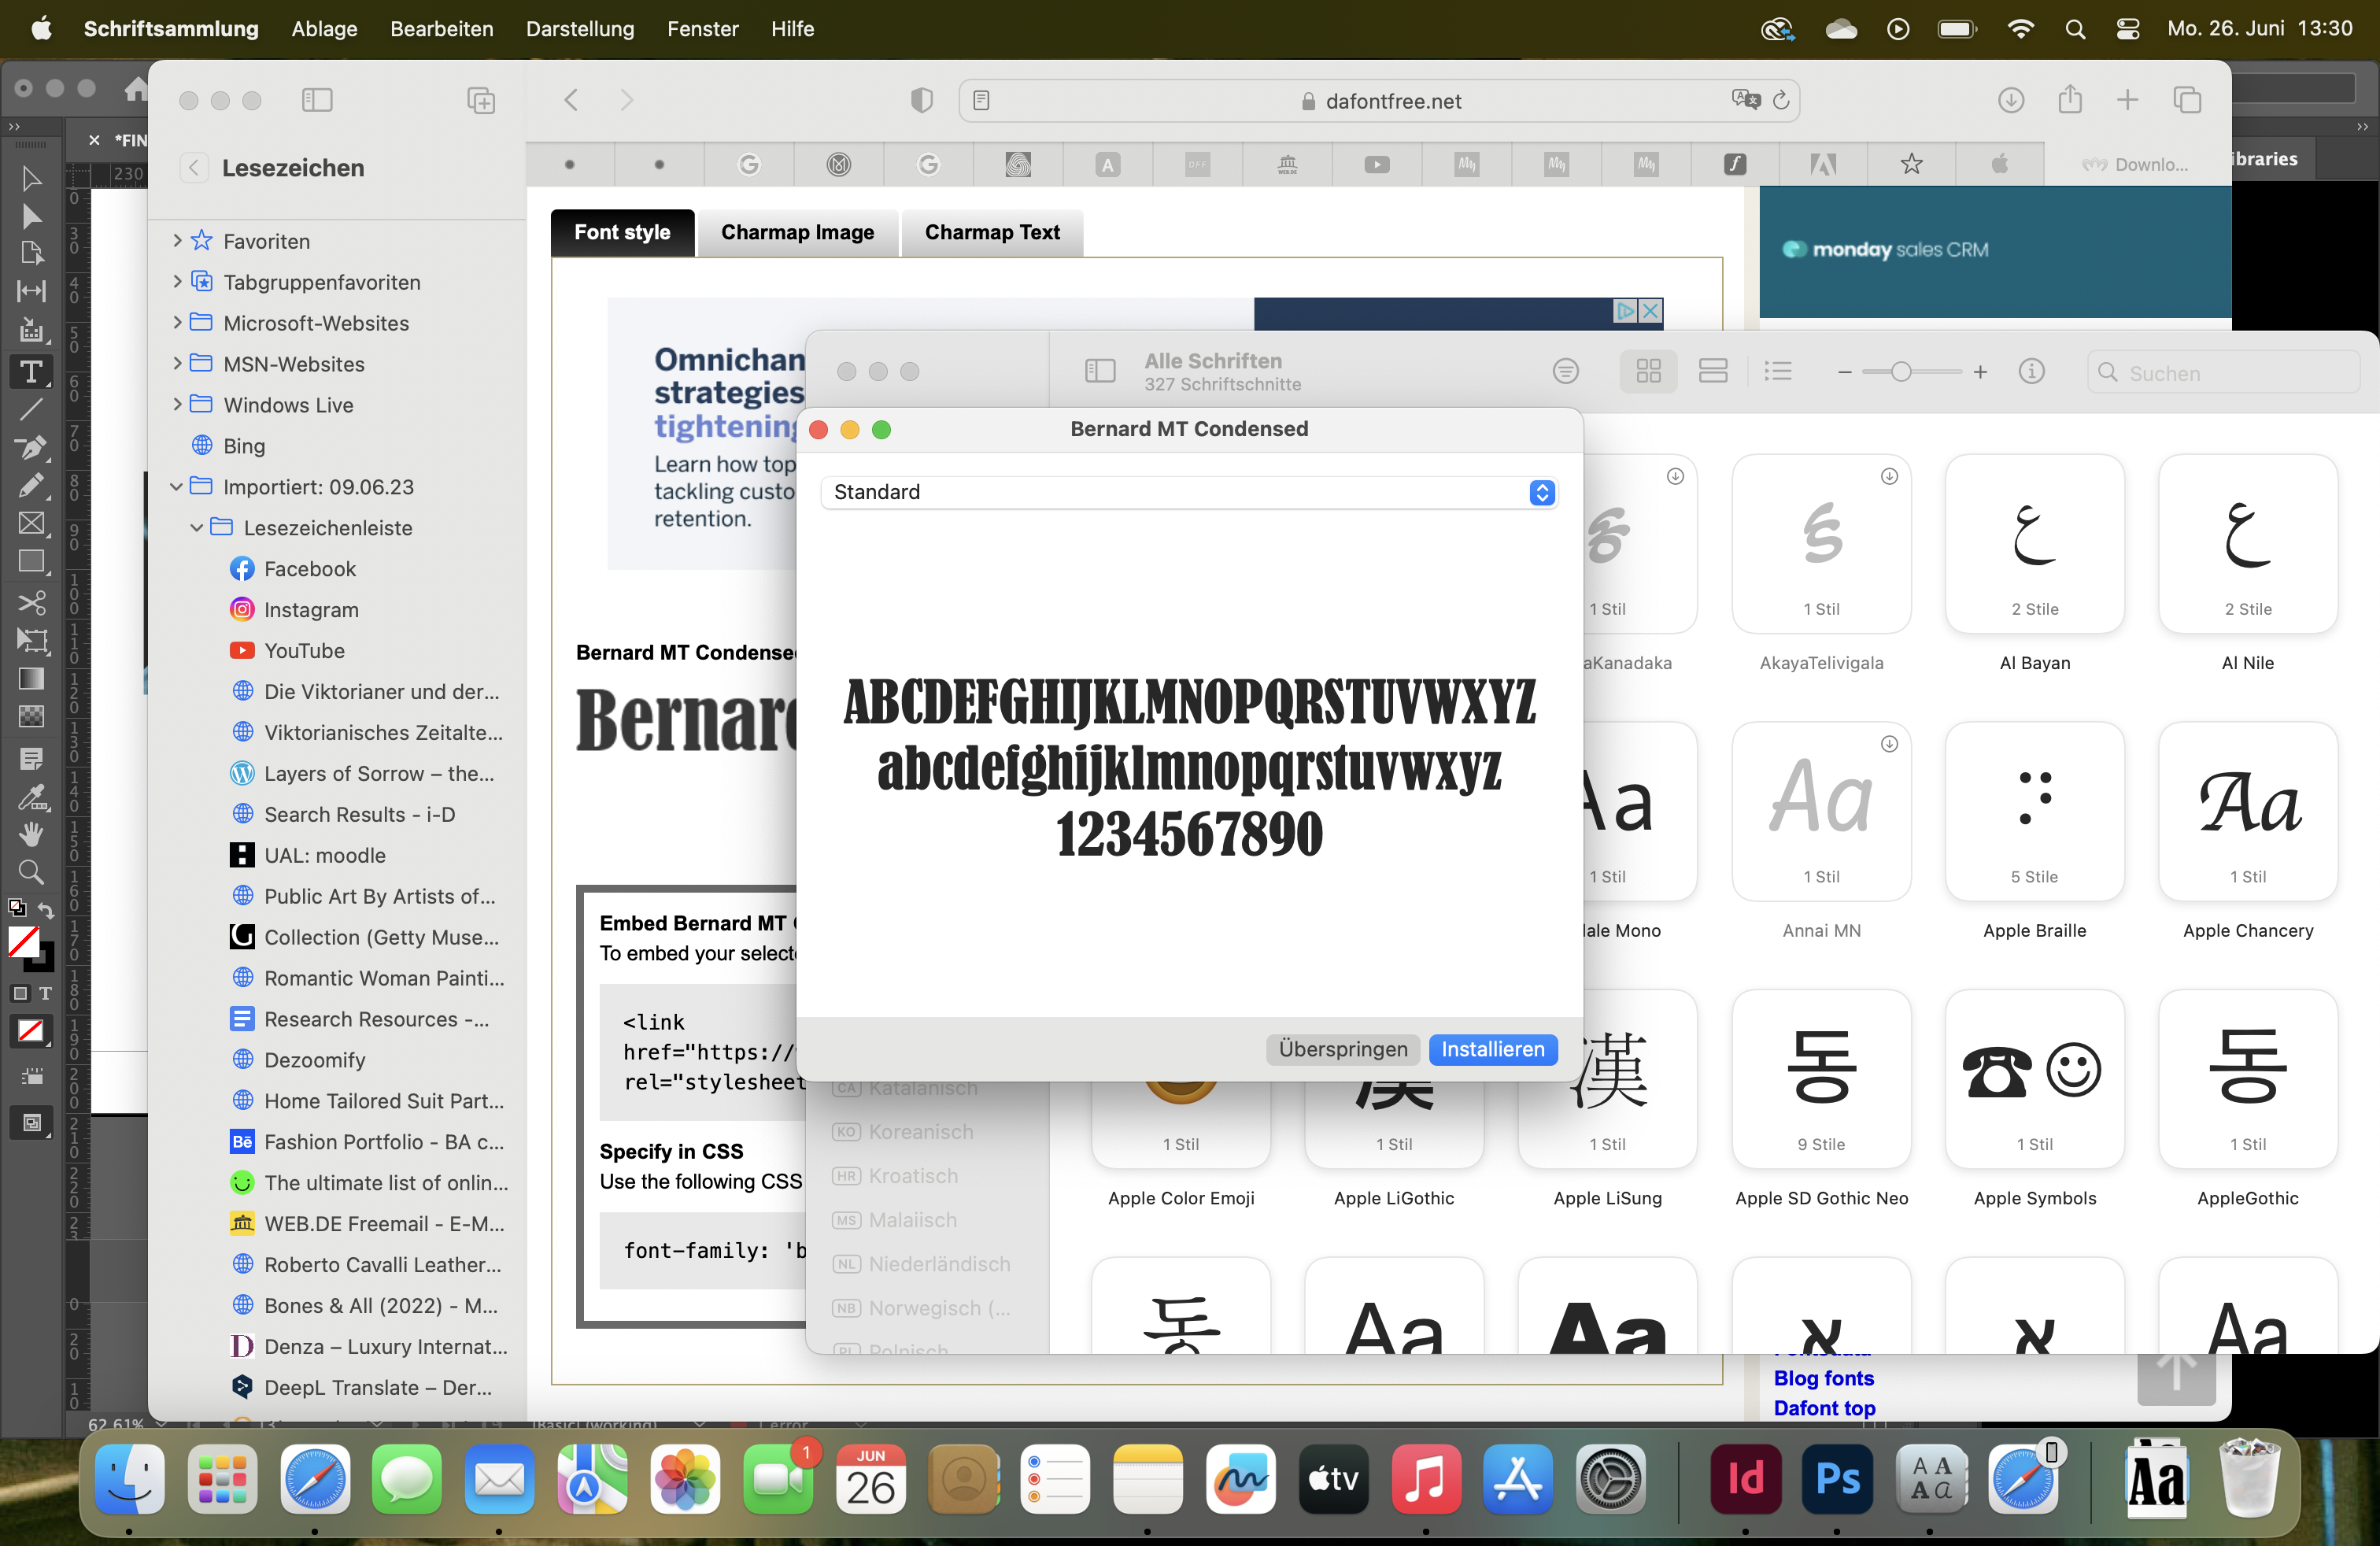Click the Überspringen button
The width and height of the screenshot is (2380, 1546).
1342,1049
